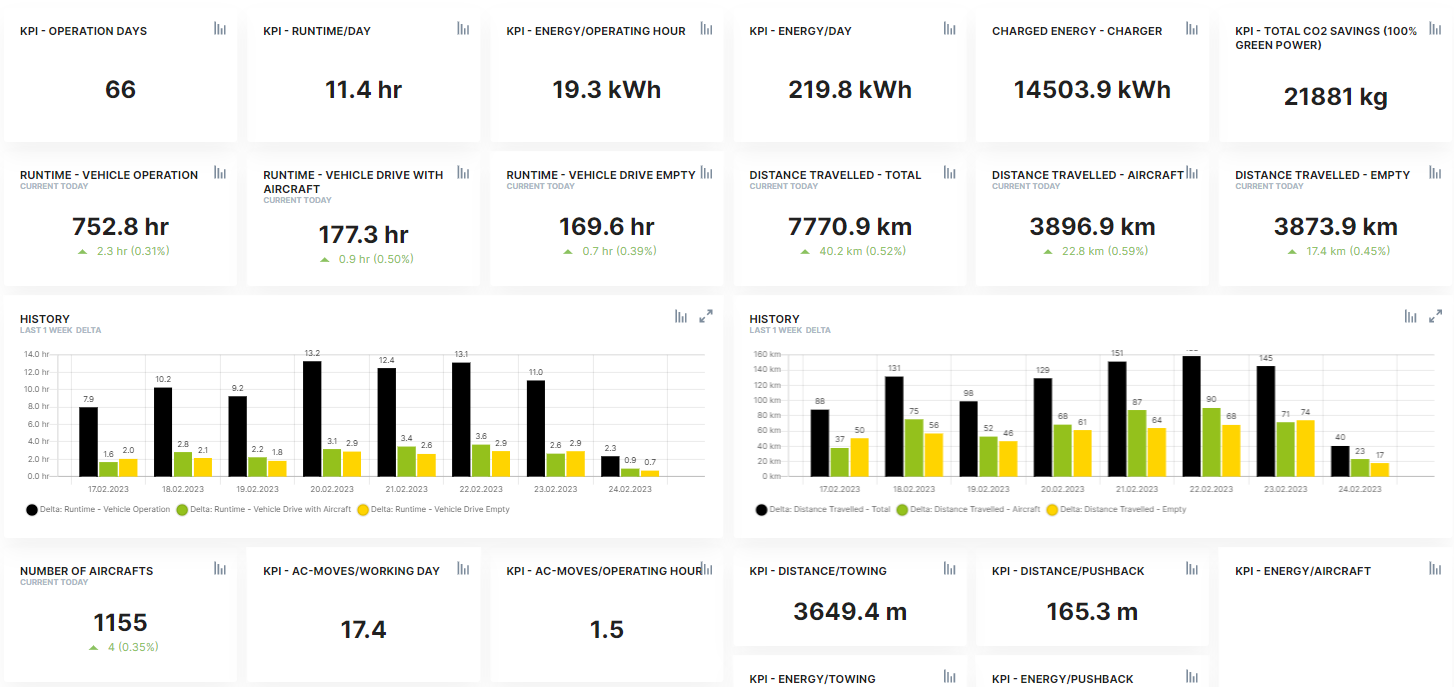
Task: Open chart icon on KPI - Operation Days tile
Action: (x=220, y=29)
